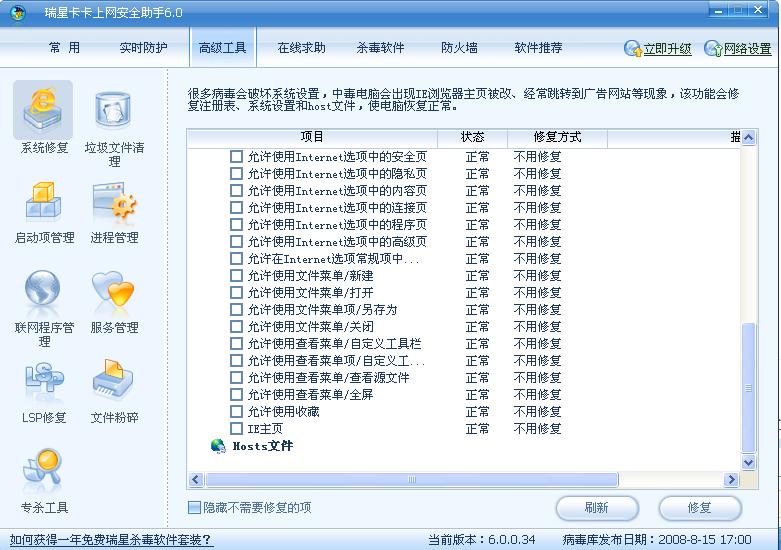Click the Rising lion logo in title bar
This screenshot has width=781, height=550.
[18, 12]
